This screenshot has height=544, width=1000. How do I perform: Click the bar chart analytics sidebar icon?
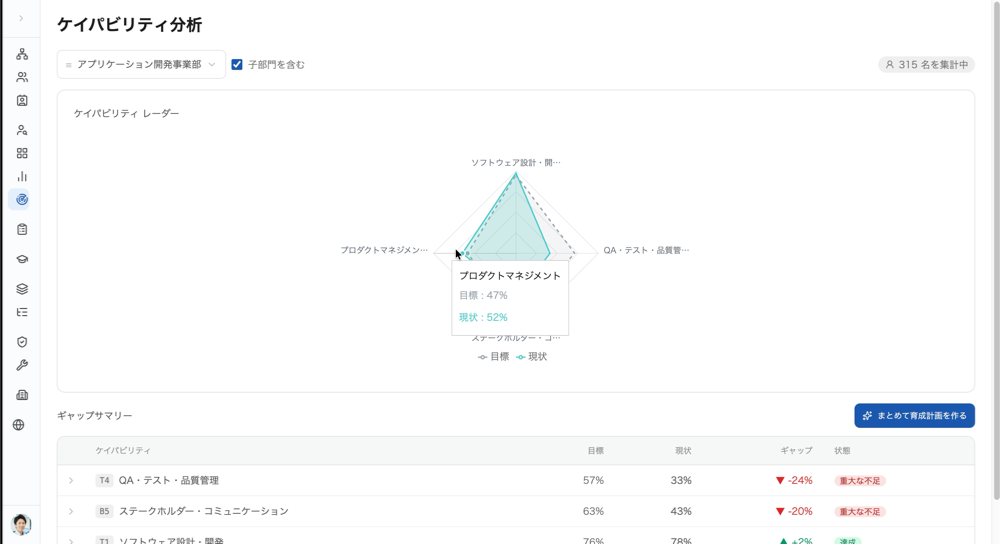[22, 176]
